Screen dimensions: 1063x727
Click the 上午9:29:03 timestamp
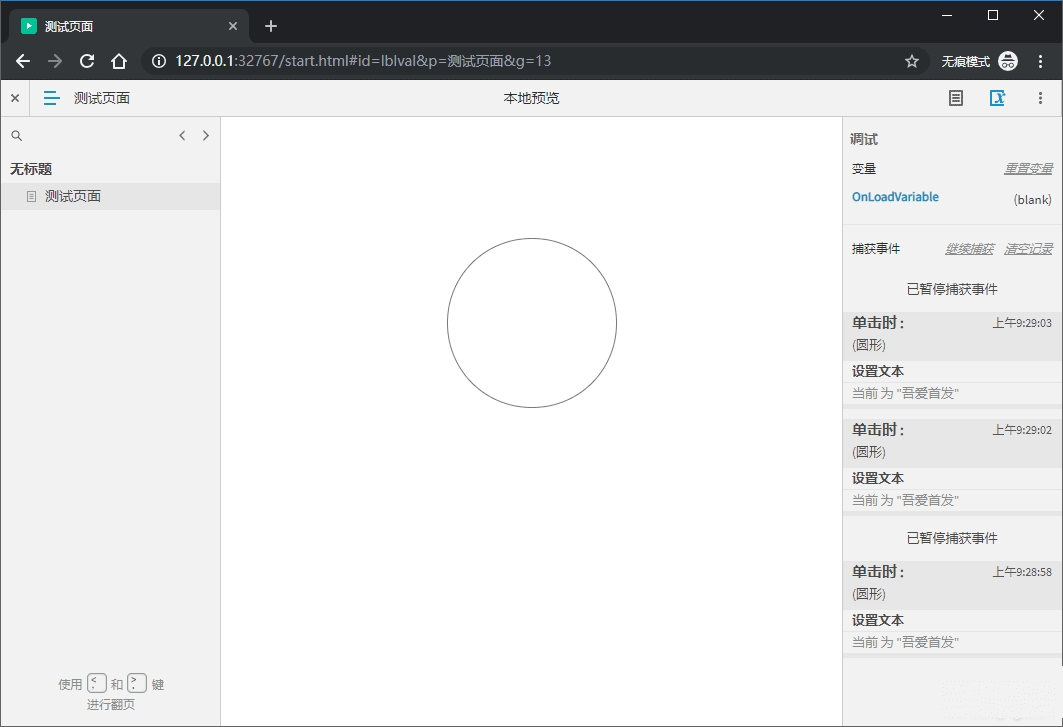[x=1022, y=323]
